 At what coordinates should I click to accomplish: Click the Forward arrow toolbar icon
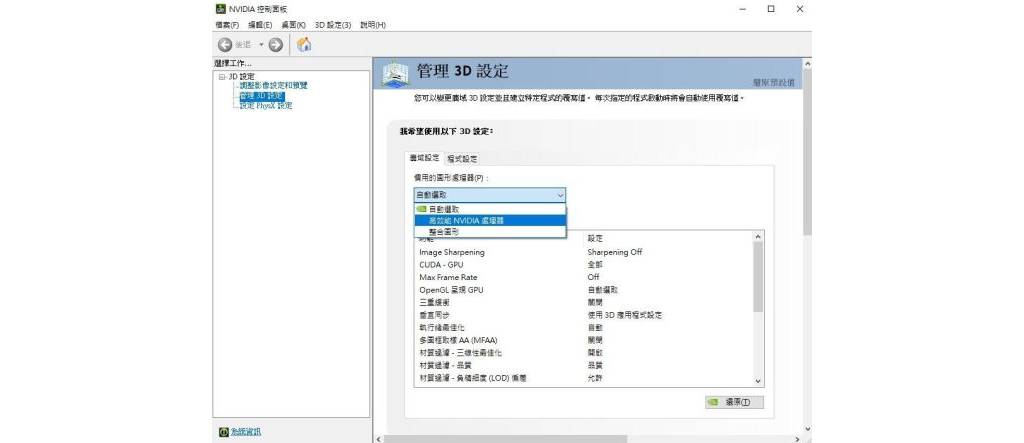276,44
